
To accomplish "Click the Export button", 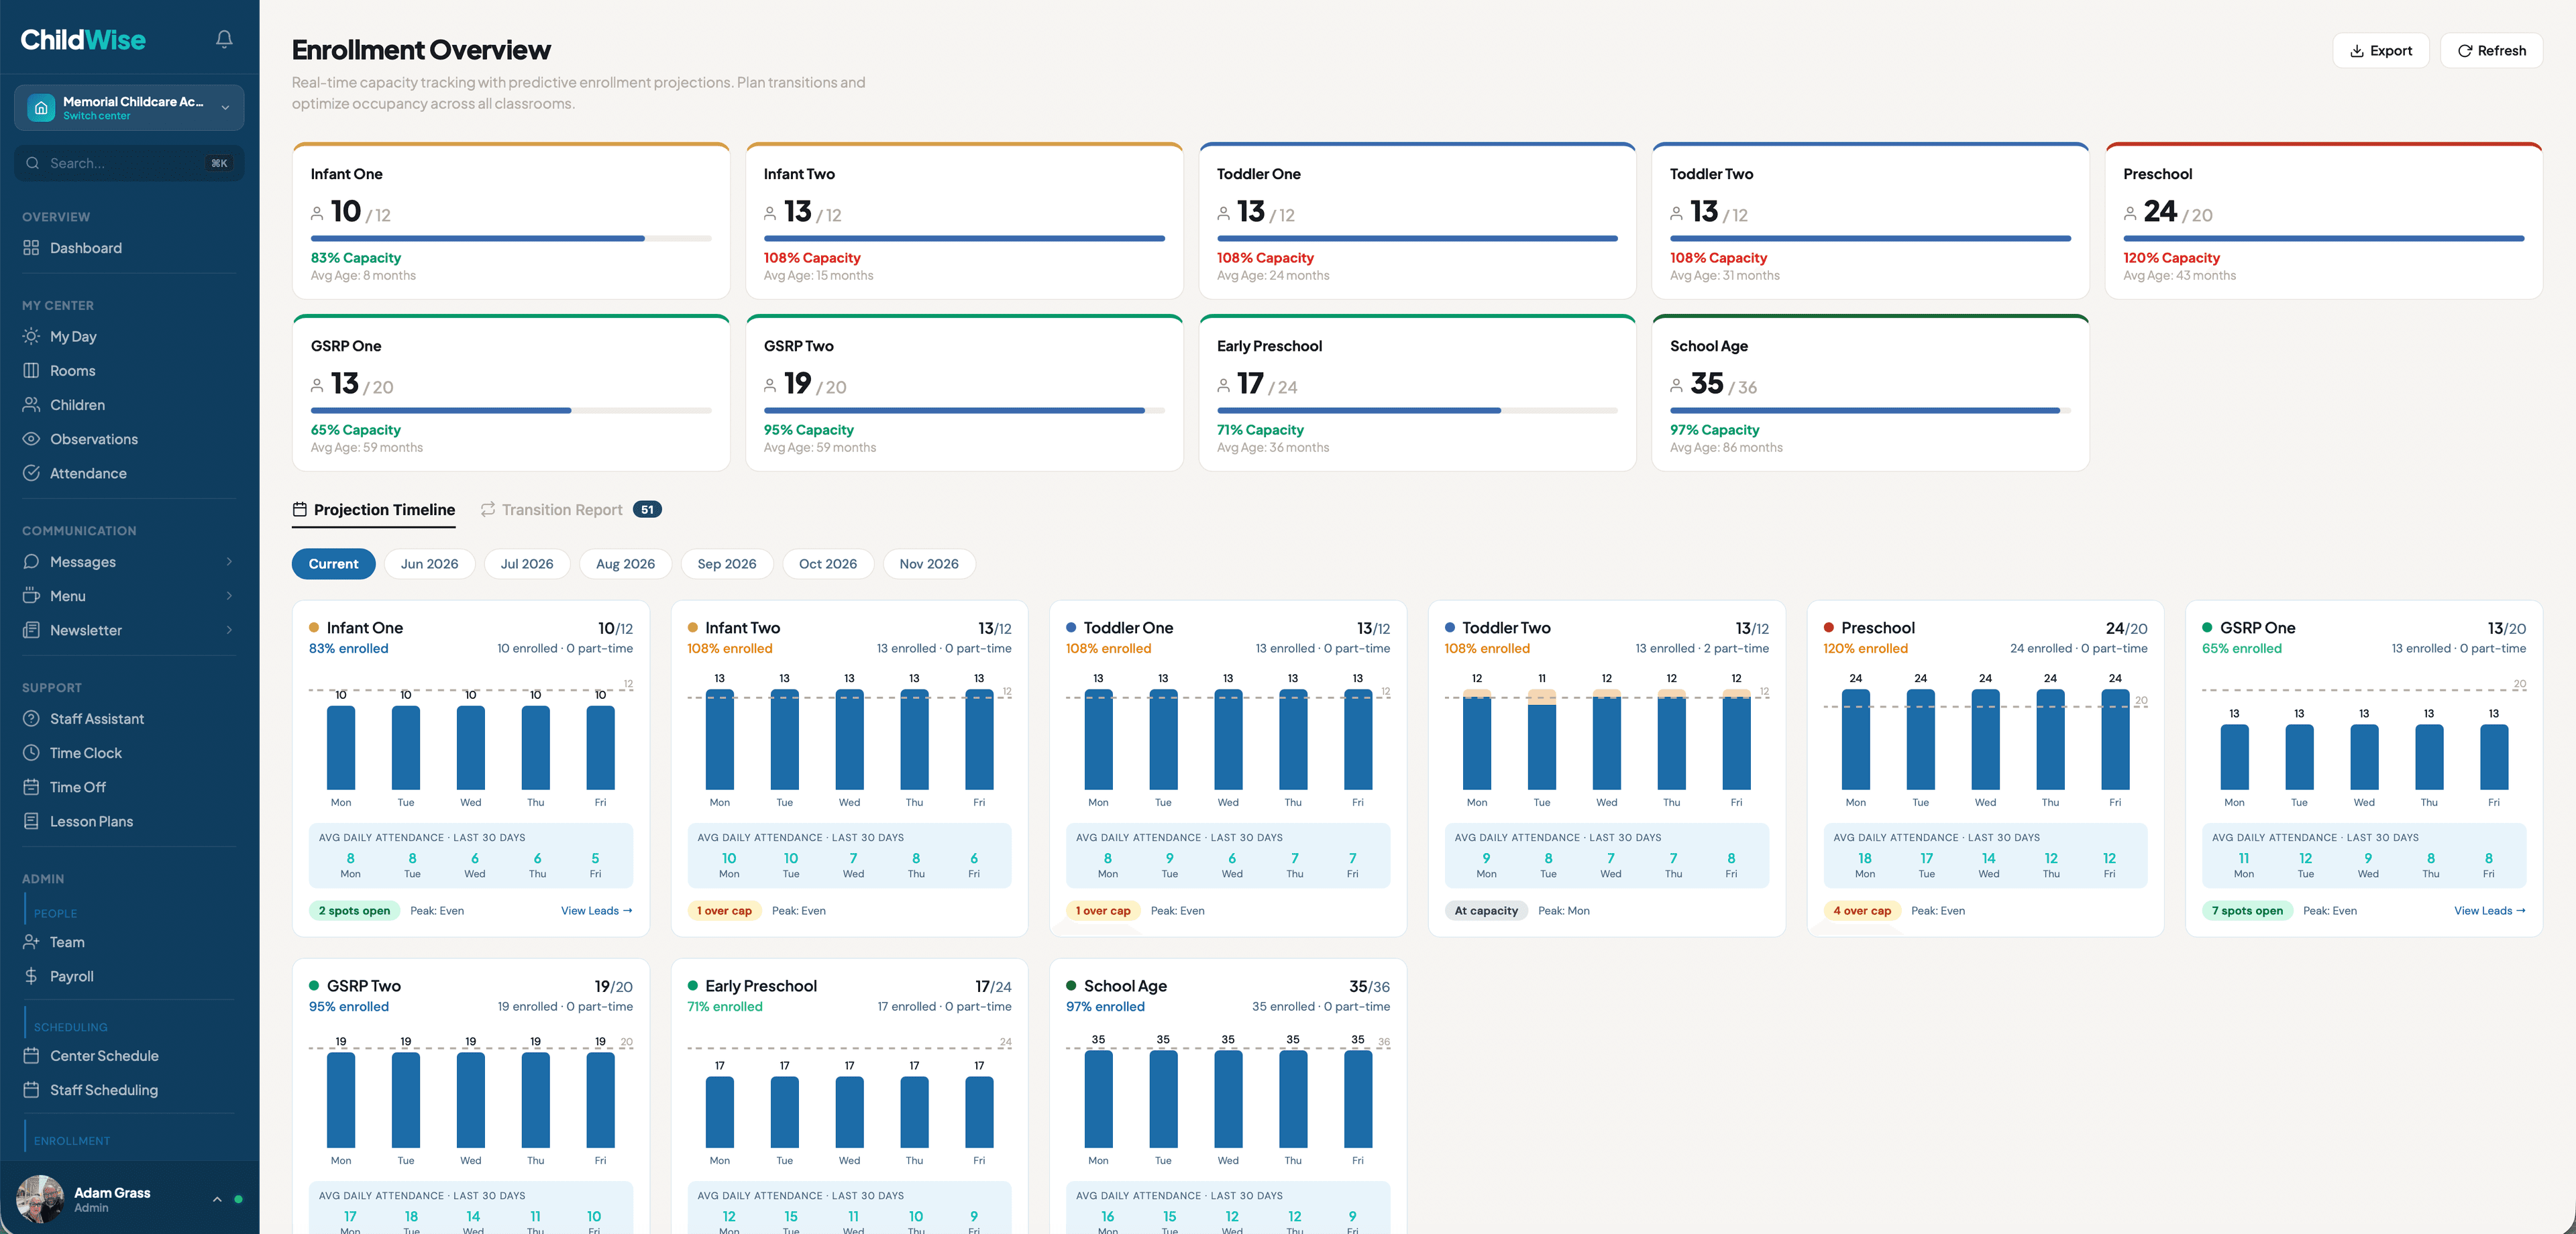I will (2381, 51).
